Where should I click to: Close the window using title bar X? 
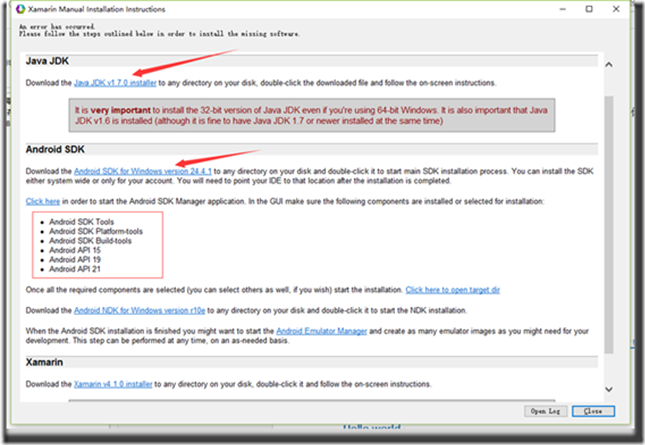coord(616,9)
